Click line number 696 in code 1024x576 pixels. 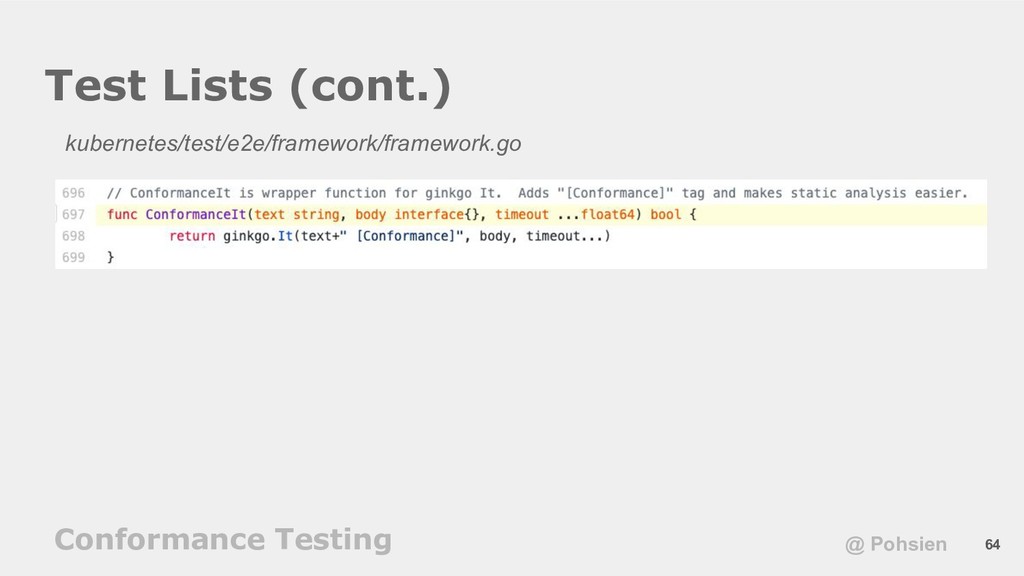coord(74,193)
